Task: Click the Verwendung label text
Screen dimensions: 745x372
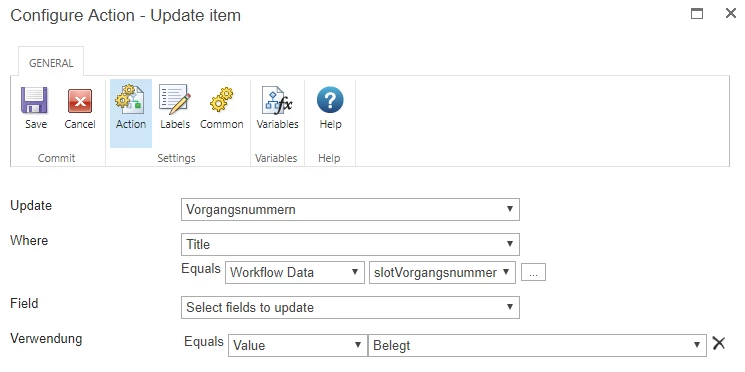Action: pyautogui.click(x=46, y=339)
